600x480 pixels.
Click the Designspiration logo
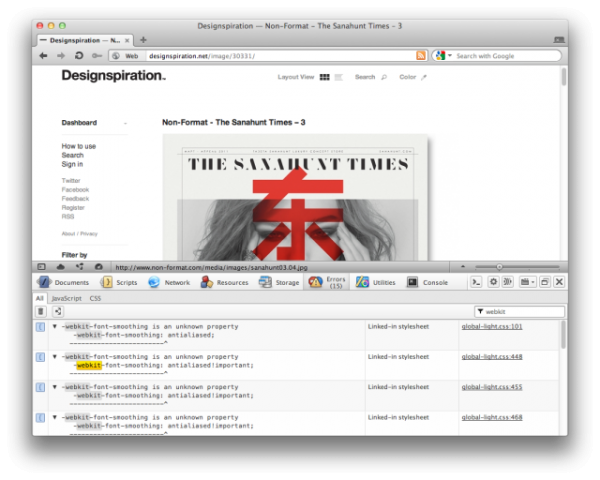114,75
